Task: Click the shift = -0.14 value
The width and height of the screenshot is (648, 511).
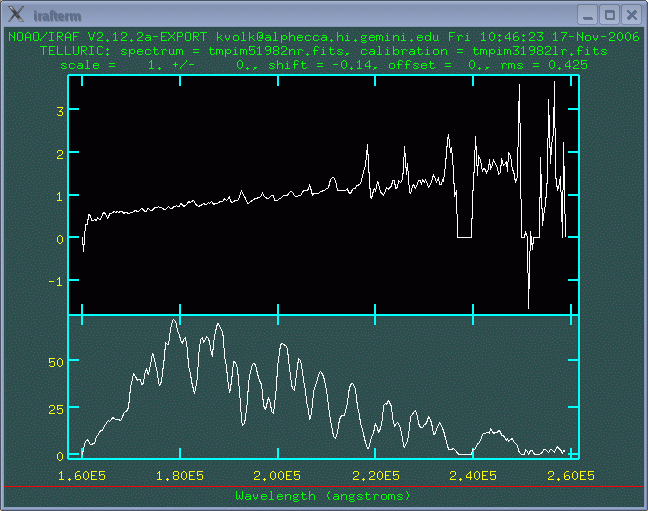Action: click(x=322, y=65)
